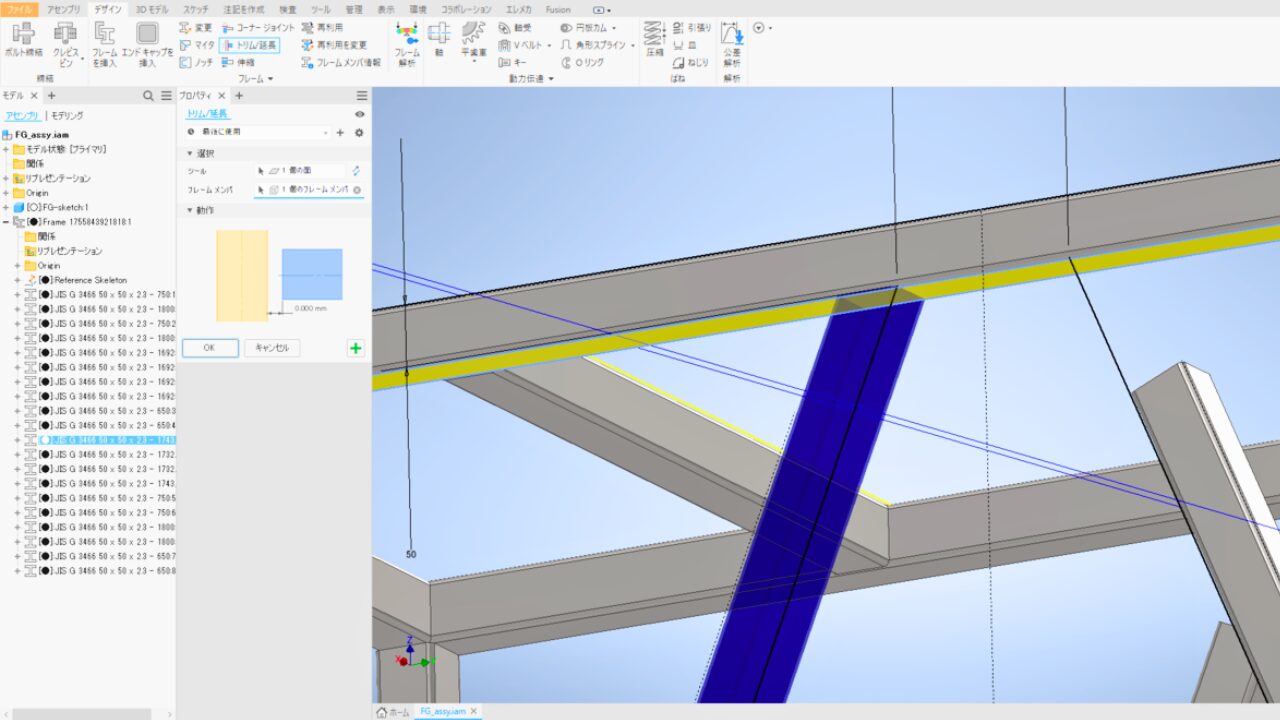Select the エンドキャップを挿入 (insert end cap) tool

(147, 45)
